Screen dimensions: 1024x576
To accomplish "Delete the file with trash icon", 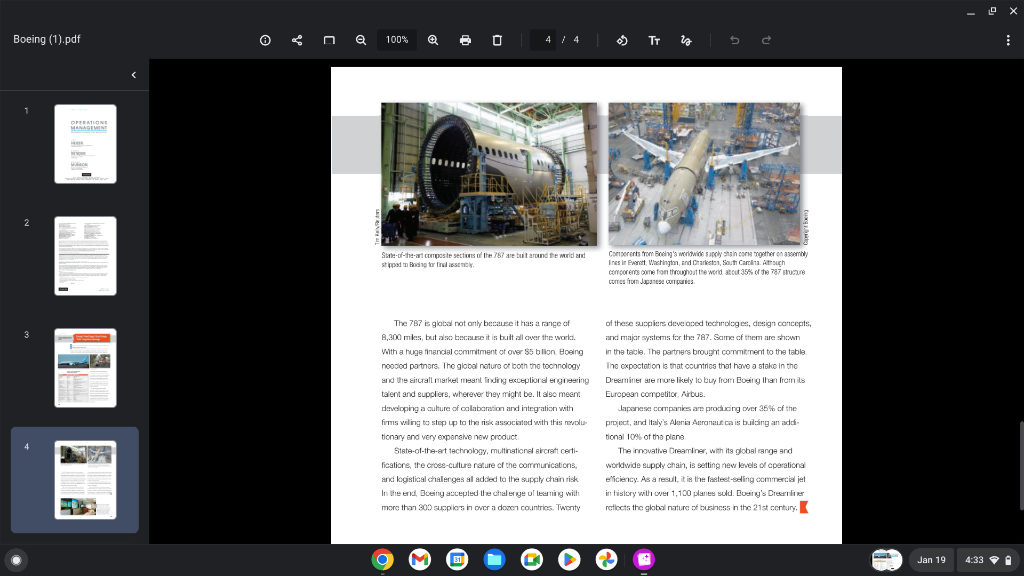I will click(497, 40).
